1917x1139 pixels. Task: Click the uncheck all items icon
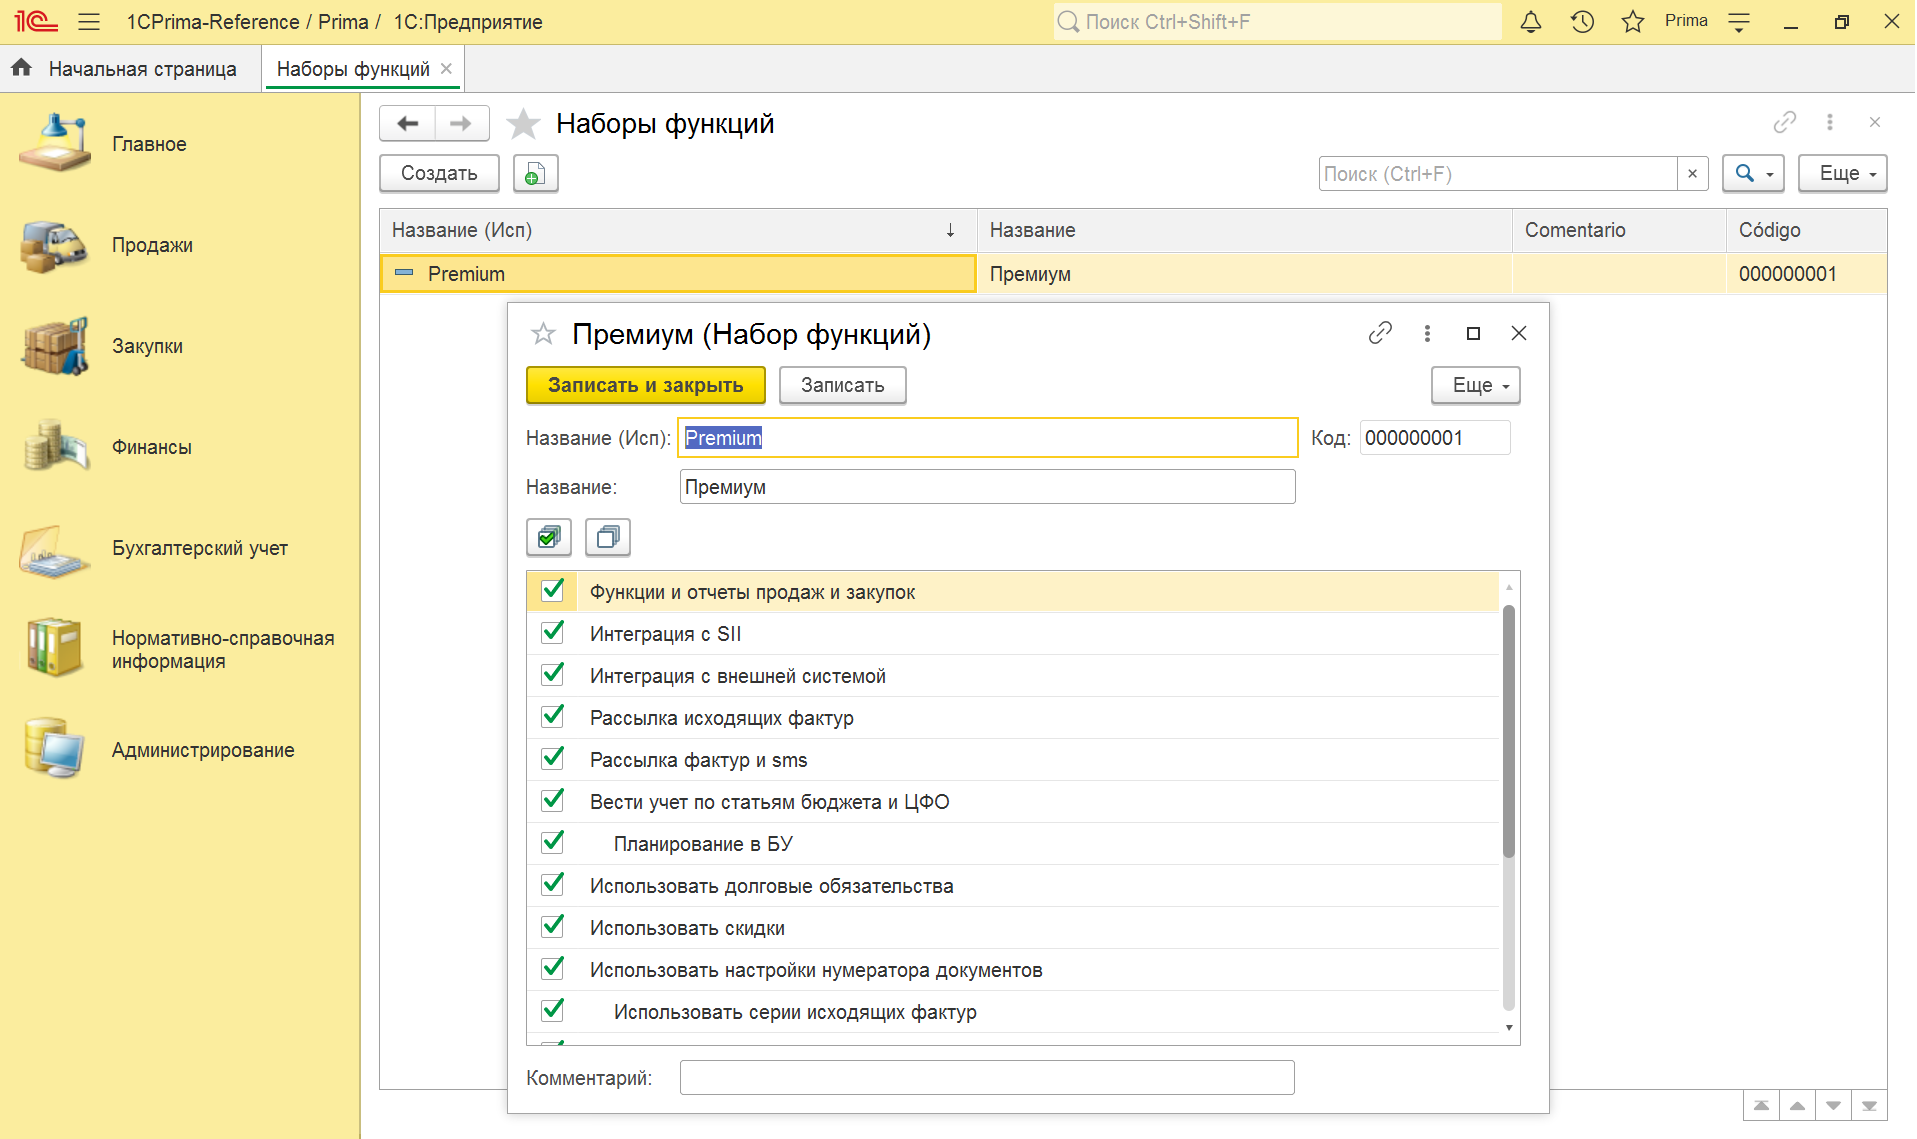(x=607, y=537)
